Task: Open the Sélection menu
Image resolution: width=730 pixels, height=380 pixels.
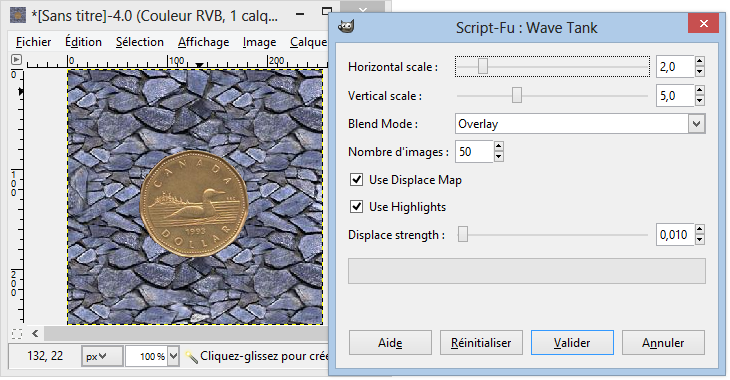Action: [x=140, y=42]
